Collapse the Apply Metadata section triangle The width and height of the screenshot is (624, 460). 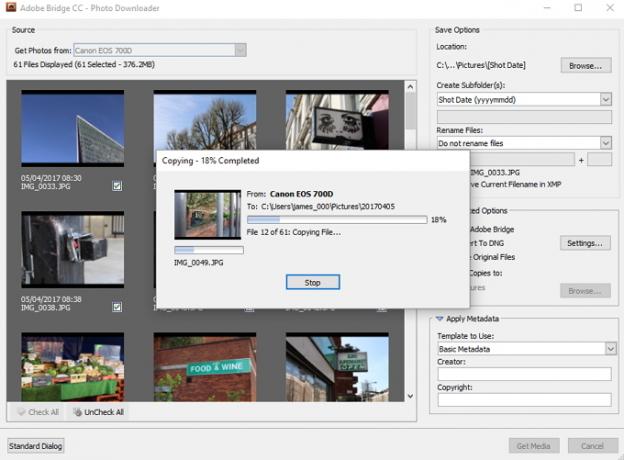click(439, 319)
